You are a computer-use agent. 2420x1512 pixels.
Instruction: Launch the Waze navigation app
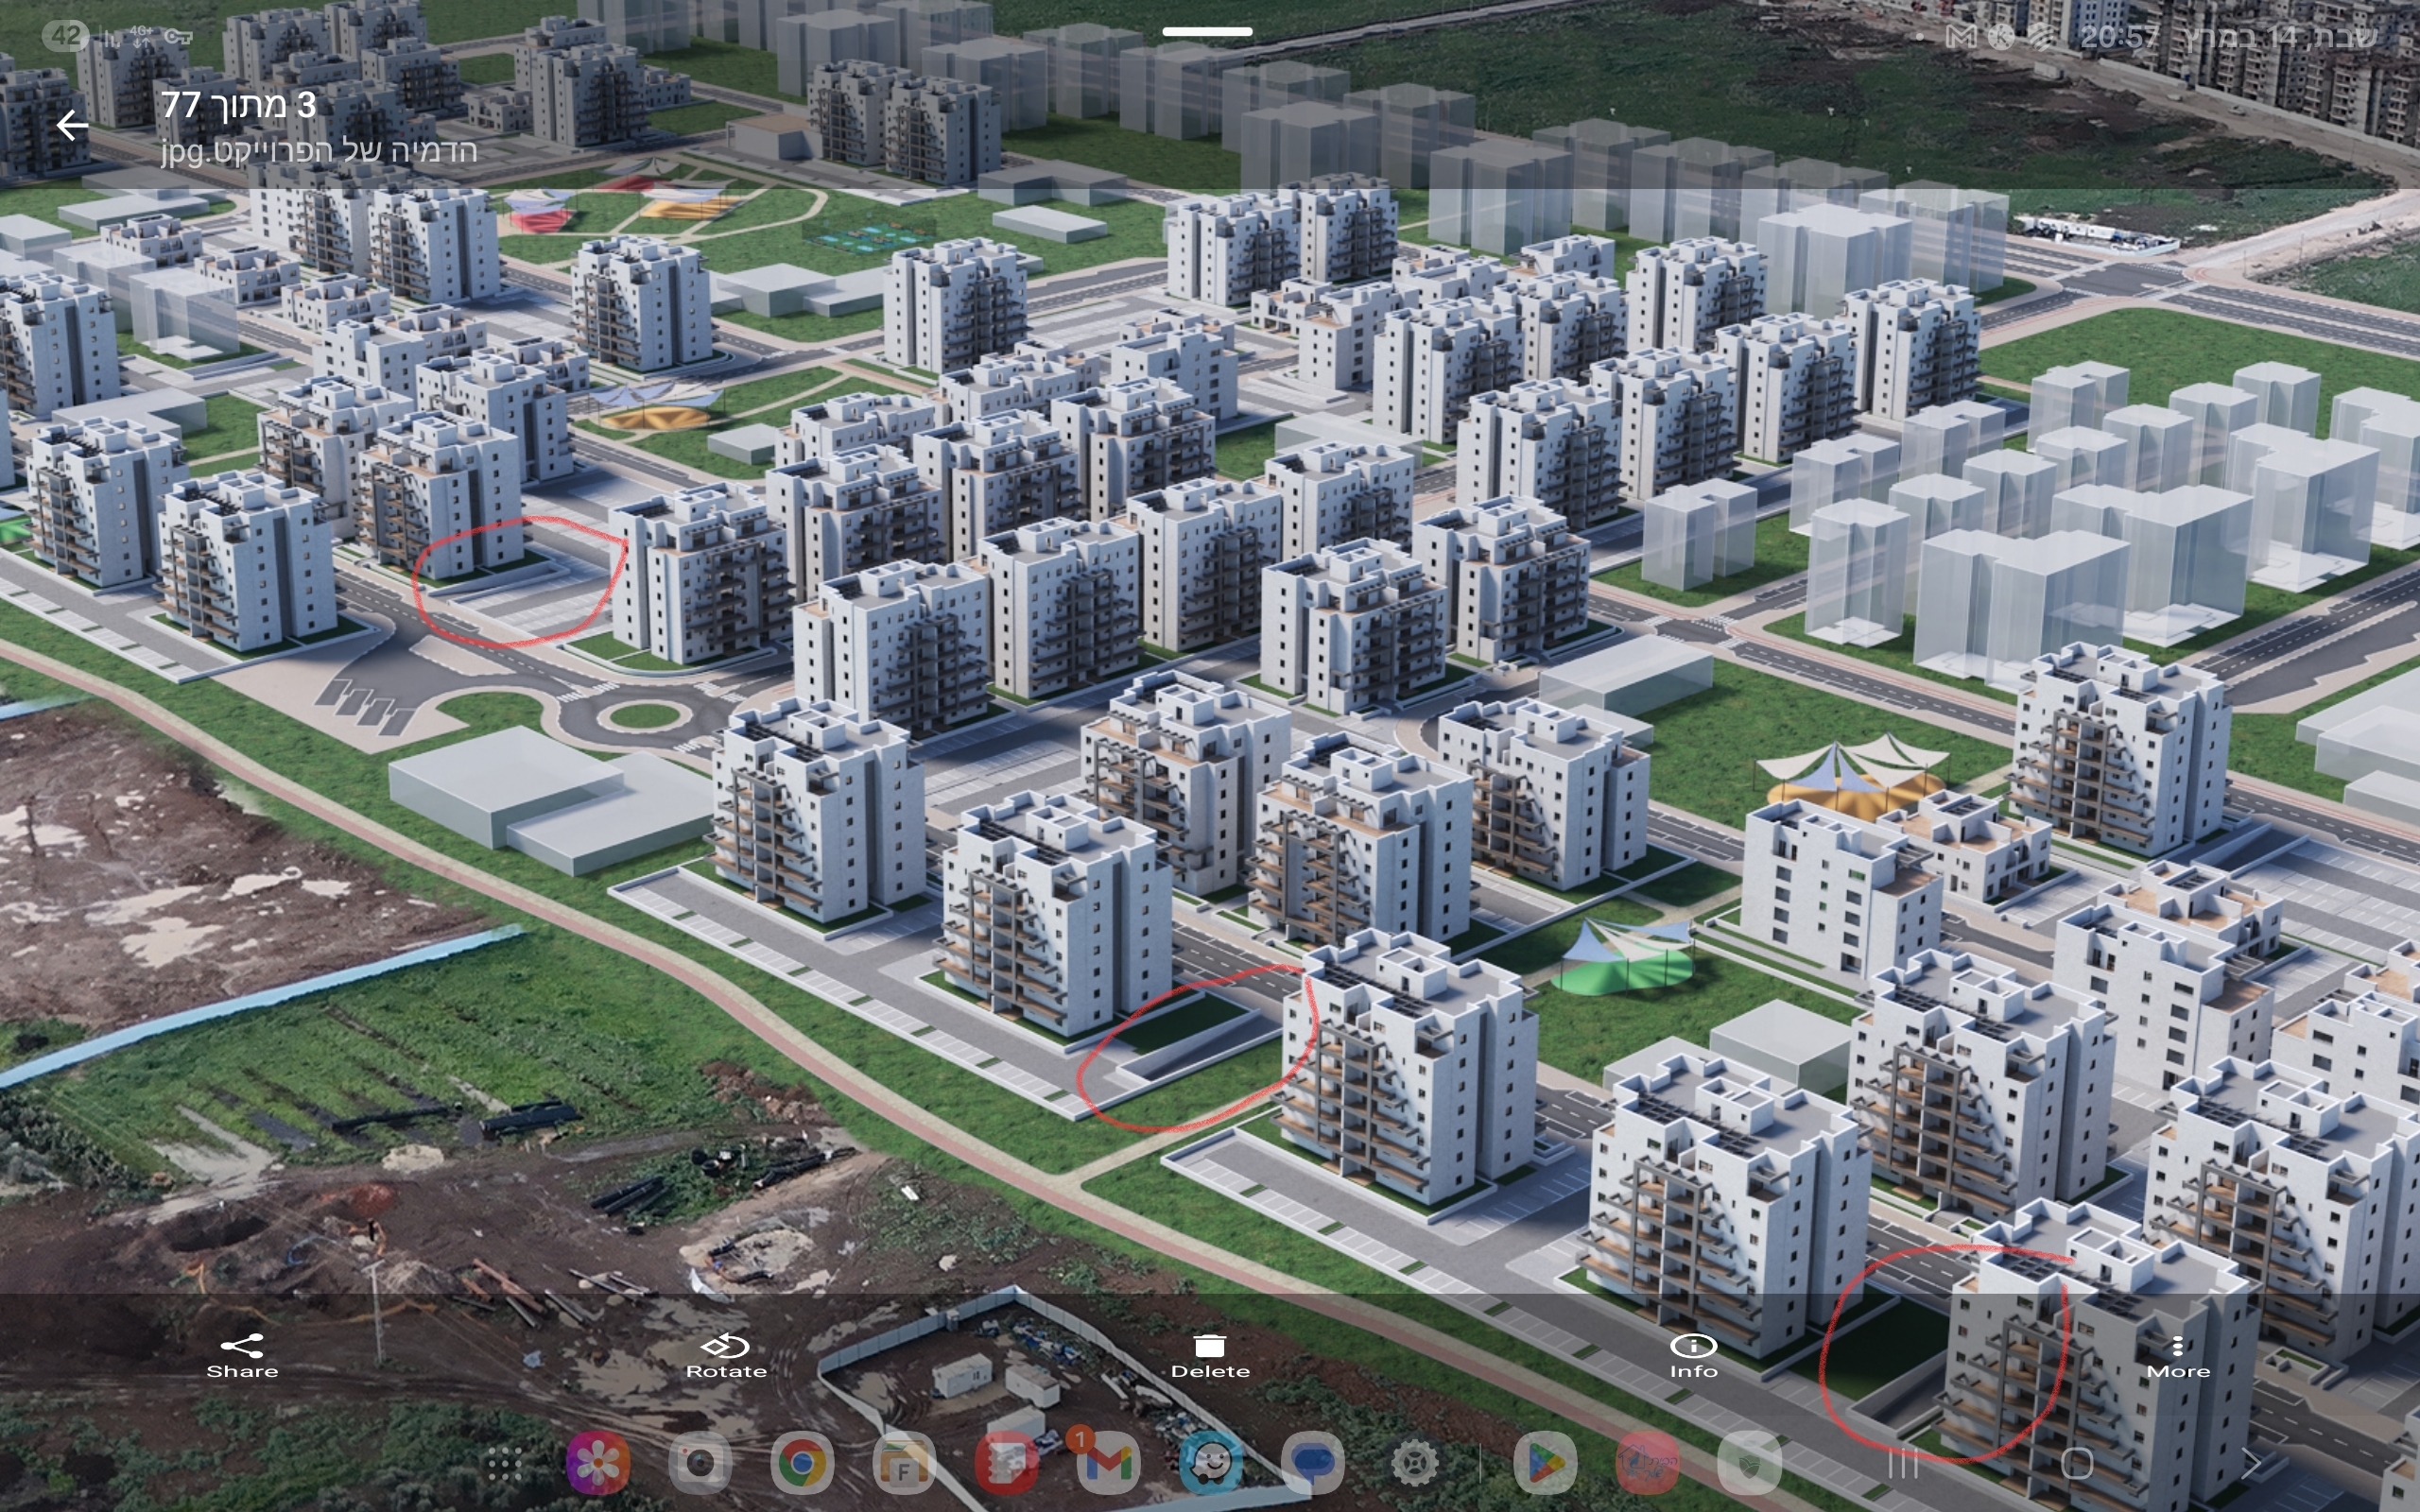pos(1211,1464)
